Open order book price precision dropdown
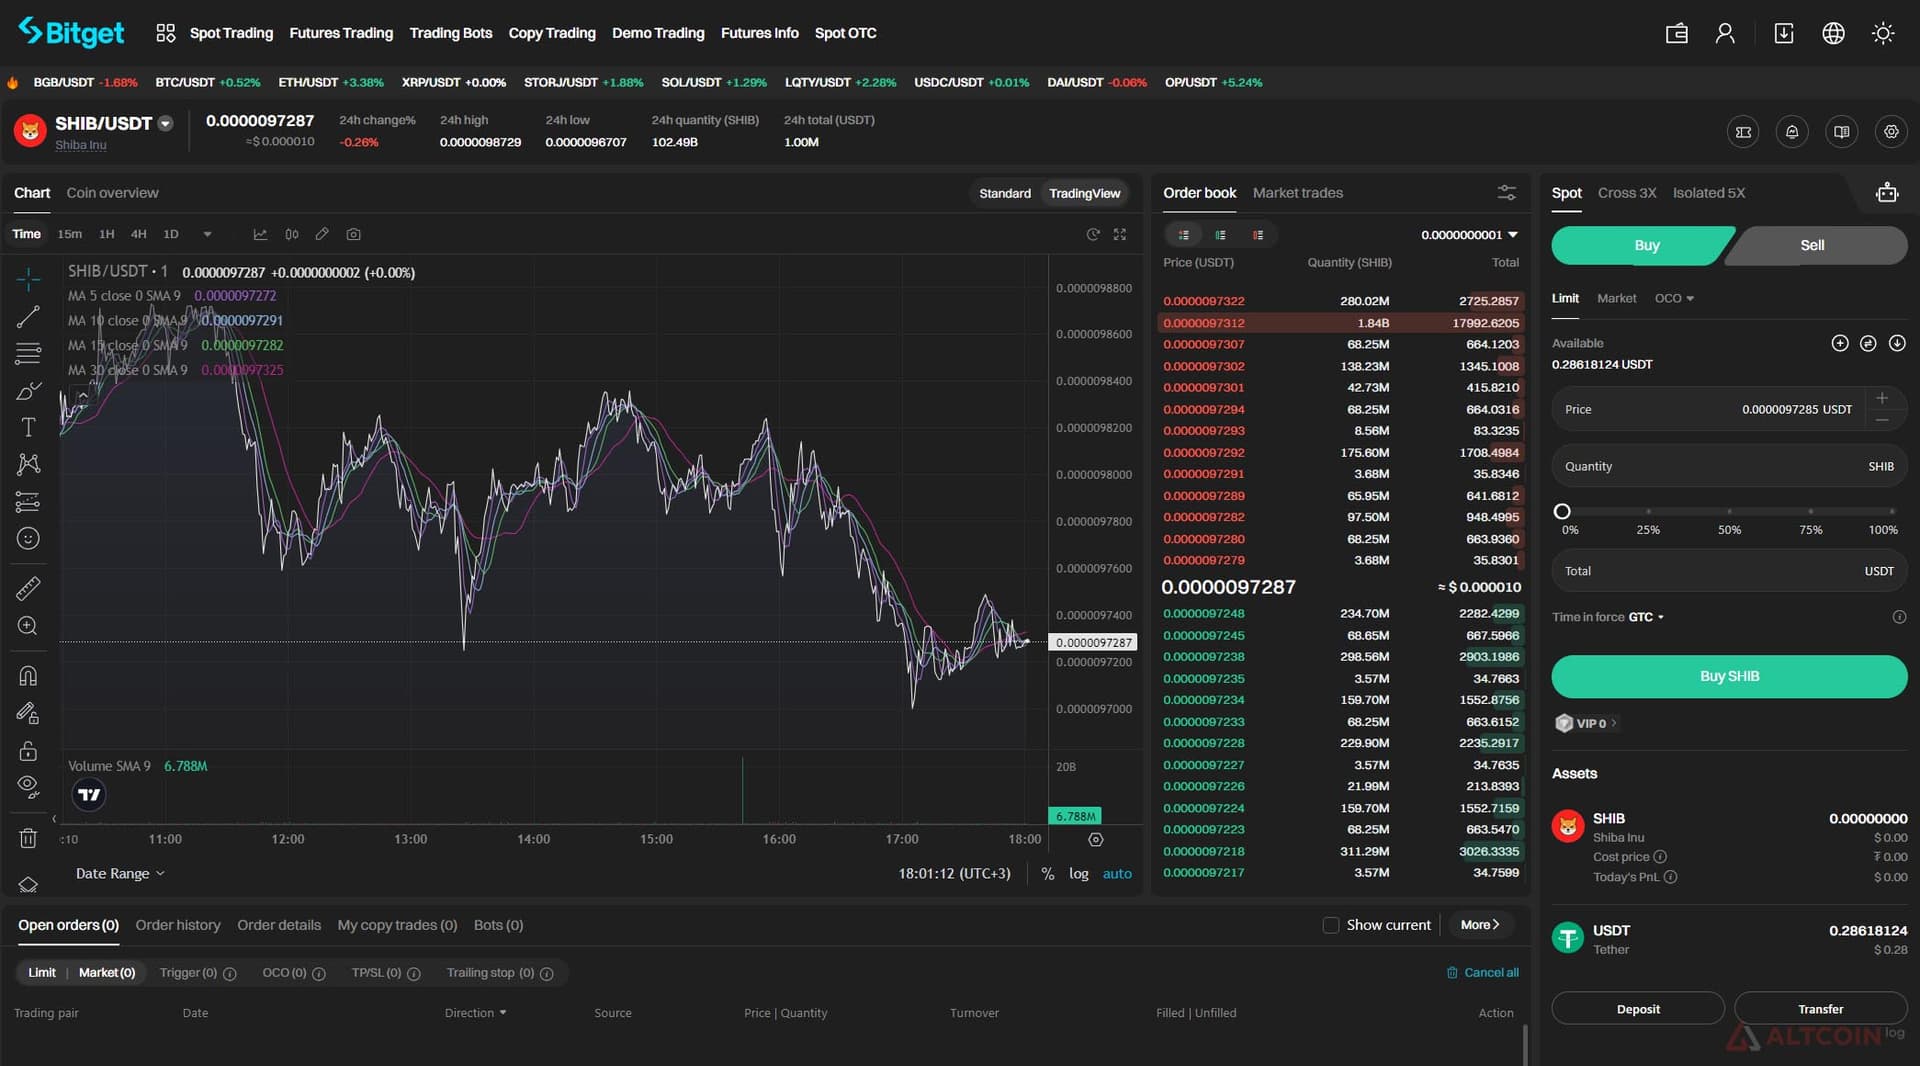The width and height of the screenshot is (1920, 1066). tap(1469, 235)
